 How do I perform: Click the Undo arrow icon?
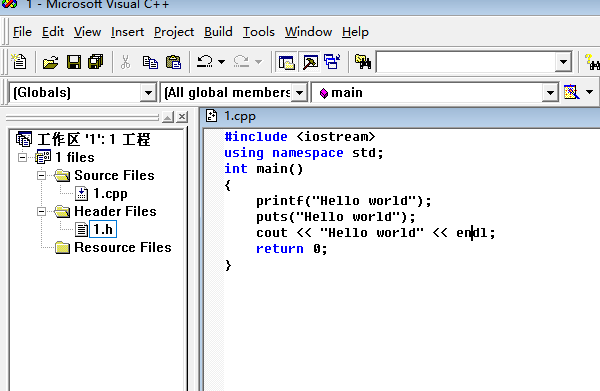205,61
